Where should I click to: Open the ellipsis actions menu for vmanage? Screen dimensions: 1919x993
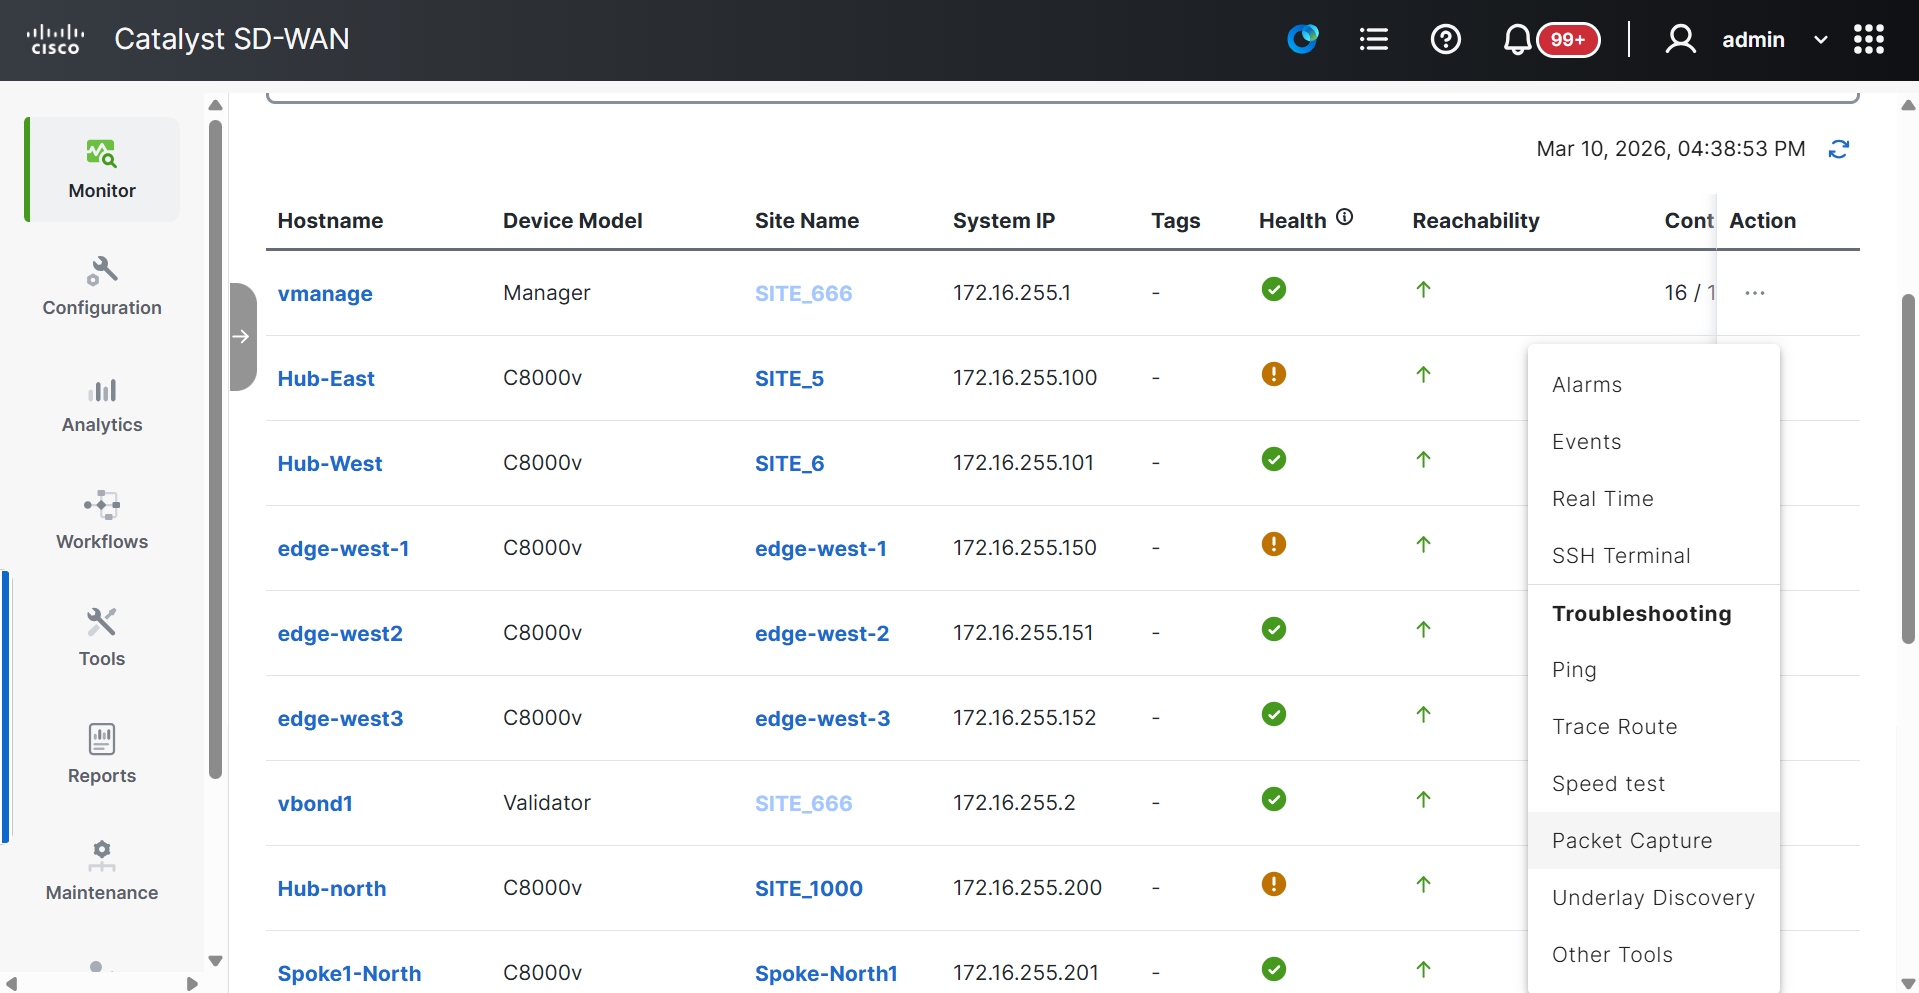point(1755,292)
